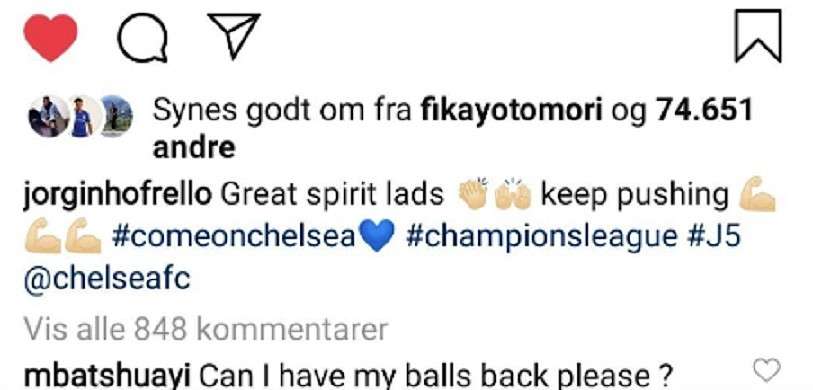Tap mbatshuayi's comment text
This screenshot has width=813, height=390.
coord(436,374)
